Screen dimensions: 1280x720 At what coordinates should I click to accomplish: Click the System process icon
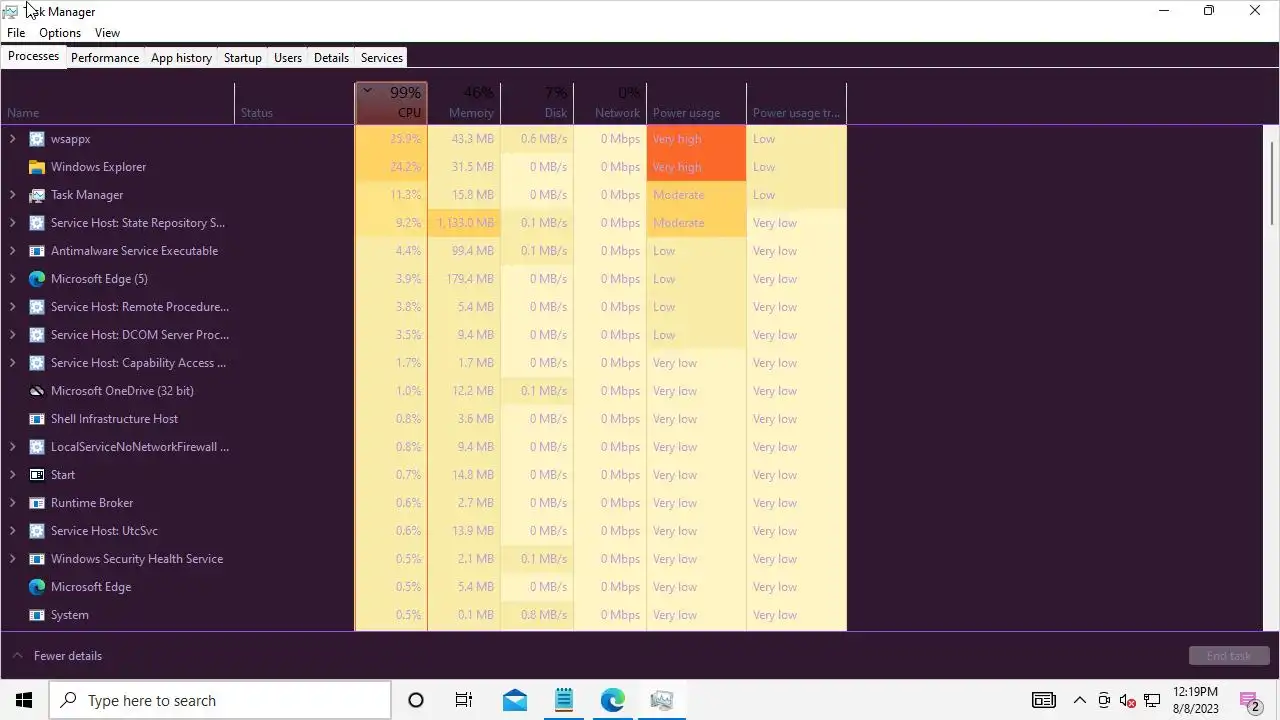tap(37, 615)
